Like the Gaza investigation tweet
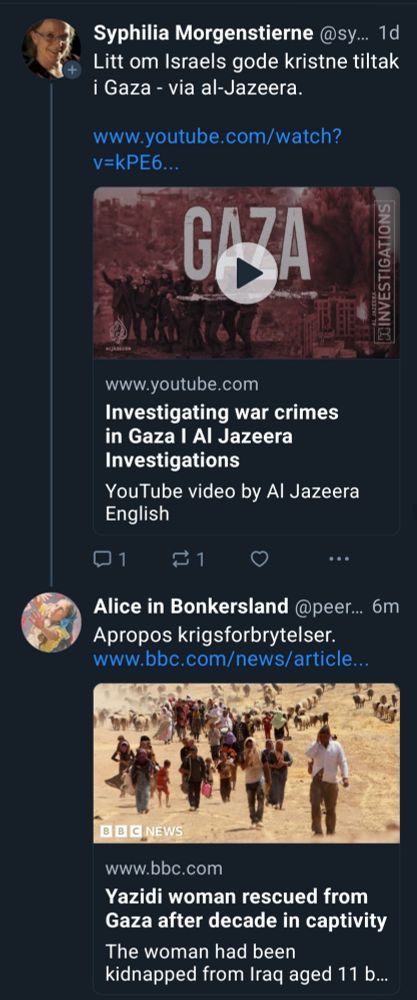 (260, 559)
